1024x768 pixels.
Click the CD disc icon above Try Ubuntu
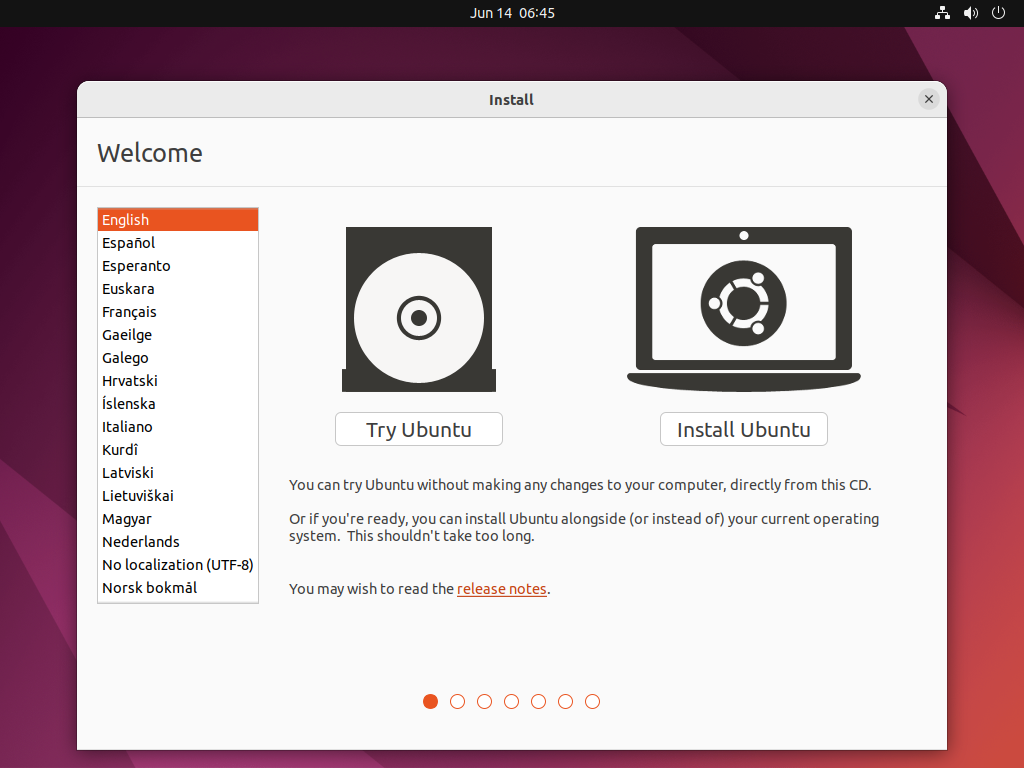click(419, 310)
